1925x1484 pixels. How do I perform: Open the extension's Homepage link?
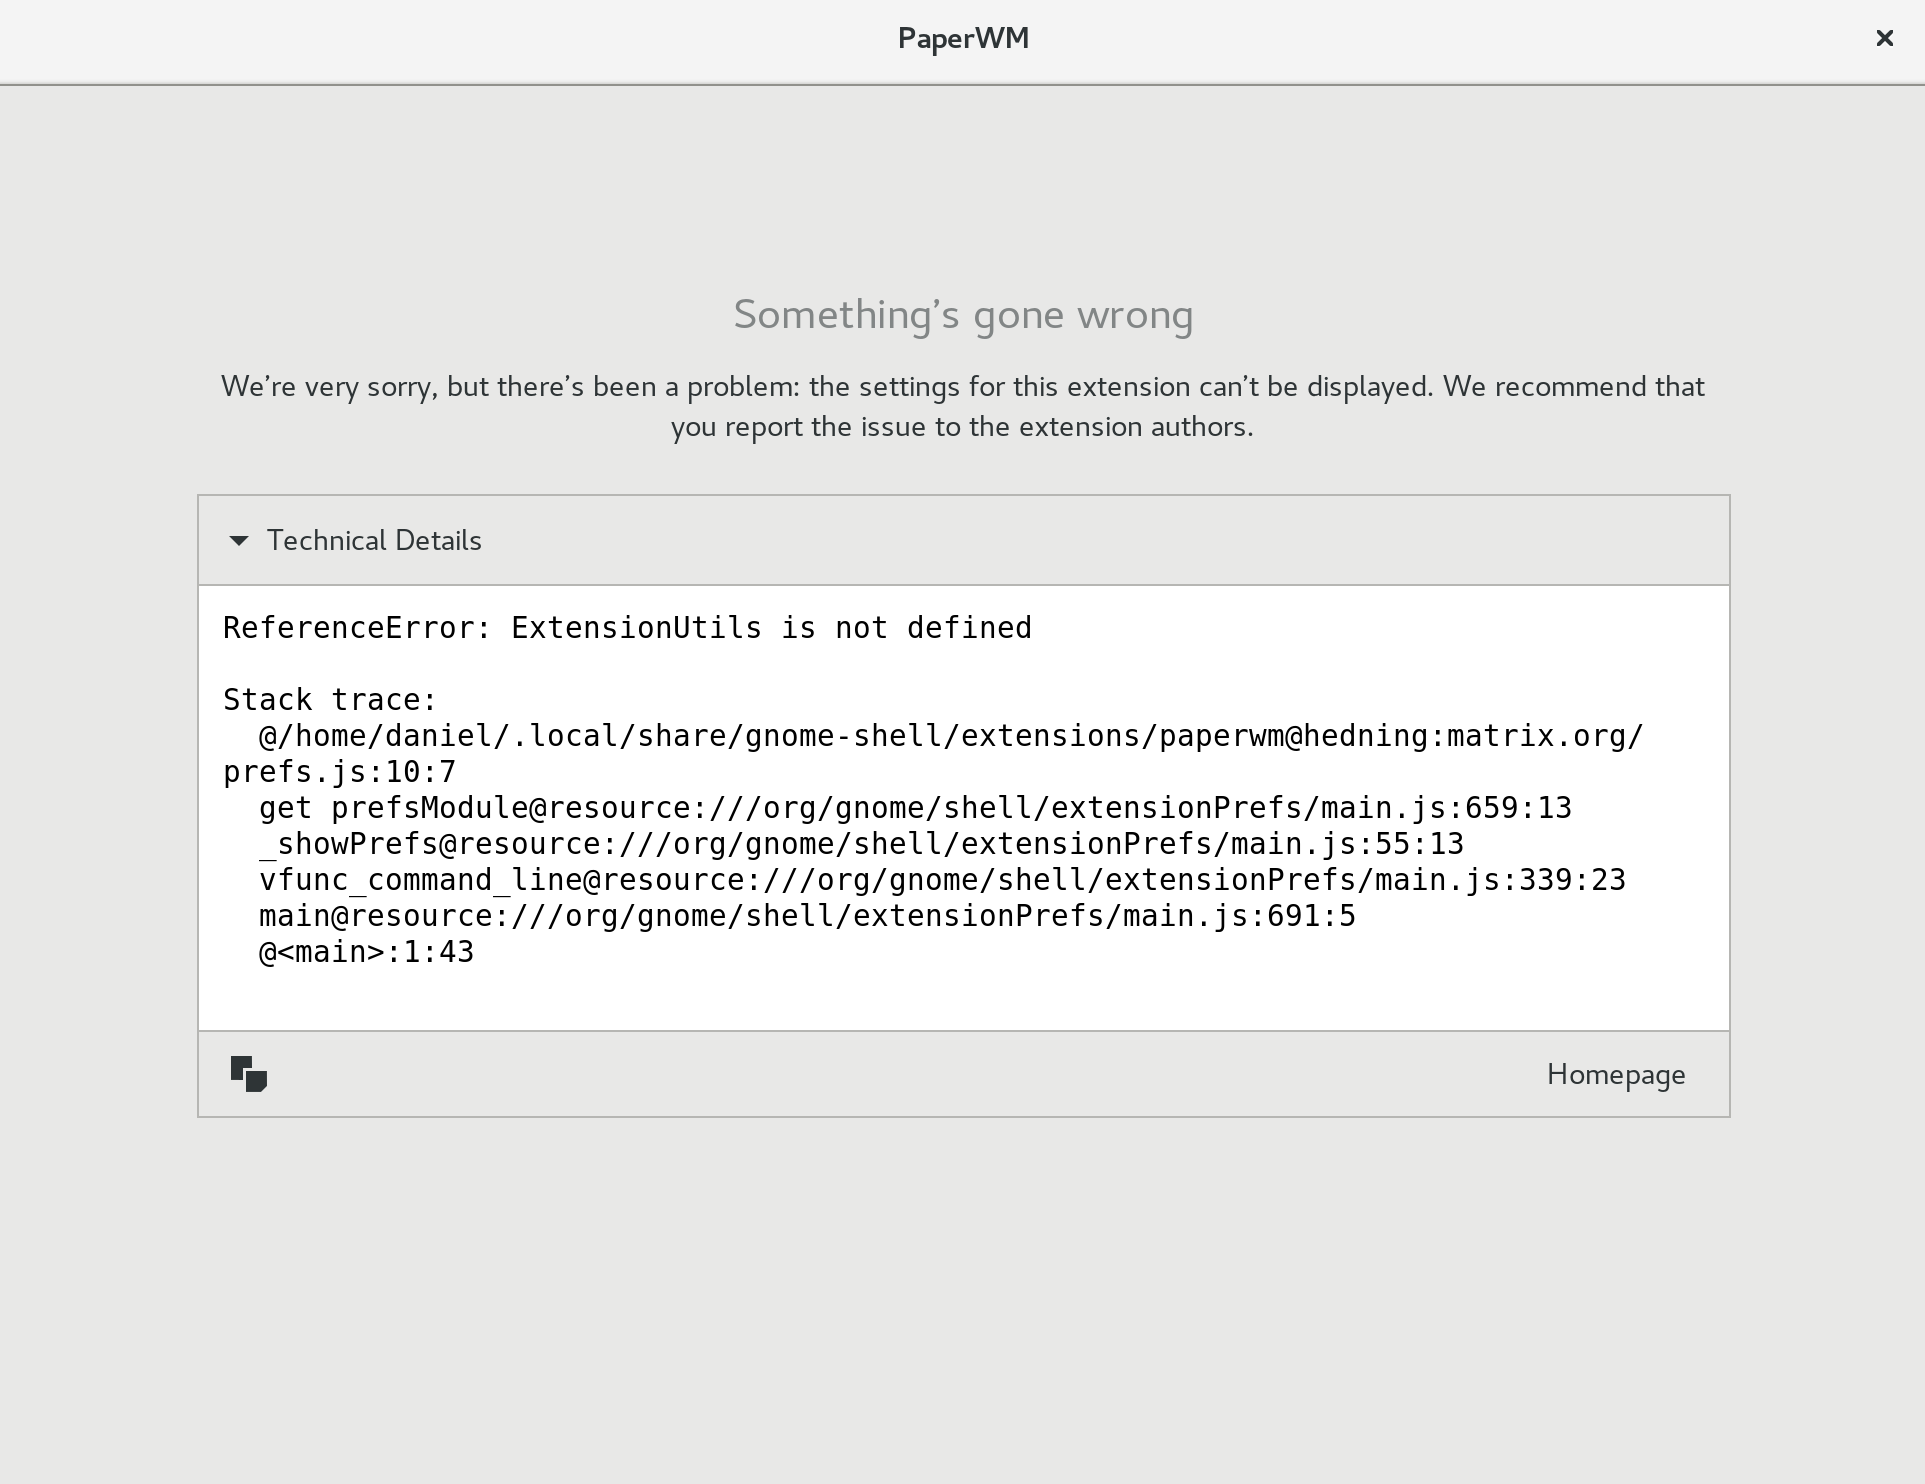[1615, 1074]
